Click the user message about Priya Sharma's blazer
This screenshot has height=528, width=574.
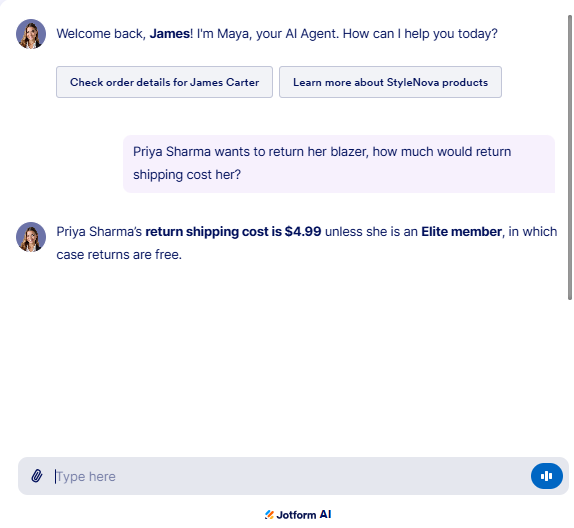coord(339,164)
